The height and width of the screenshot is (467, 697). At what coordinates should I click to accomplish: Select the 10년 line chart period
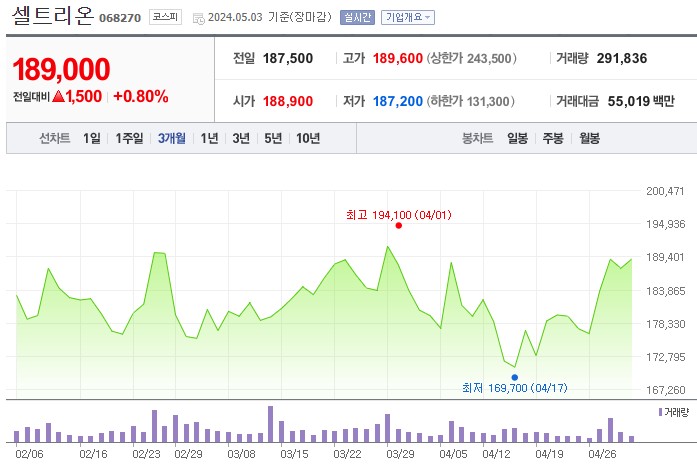308,138
